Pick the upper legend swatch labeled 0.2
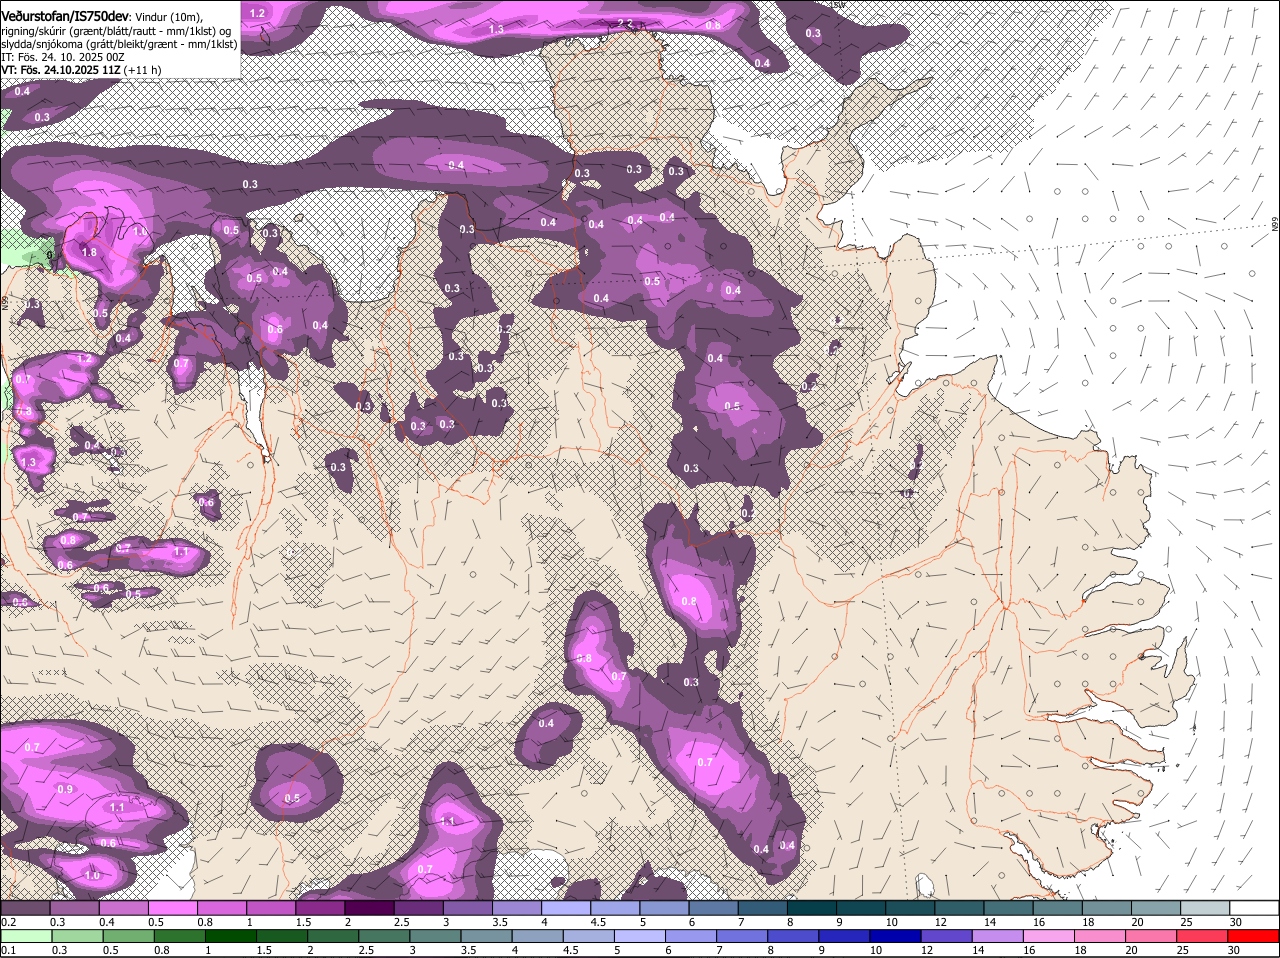 [25, 908]
